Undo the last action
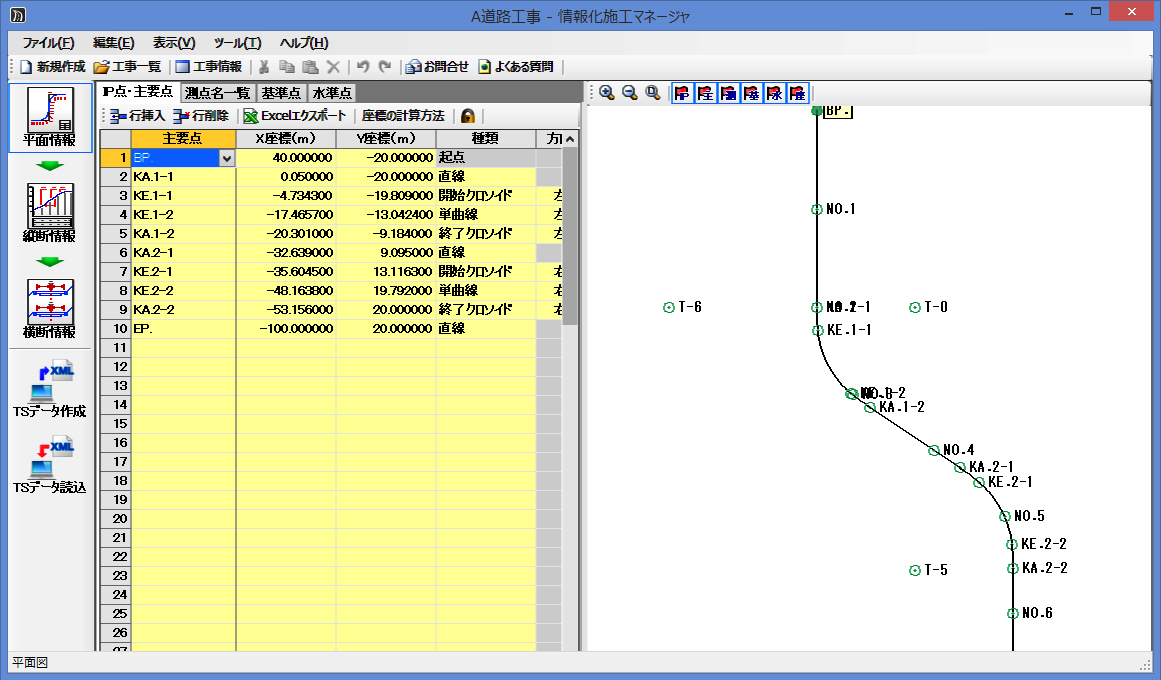Viewport: 1161px width, 680px height. 363,67
